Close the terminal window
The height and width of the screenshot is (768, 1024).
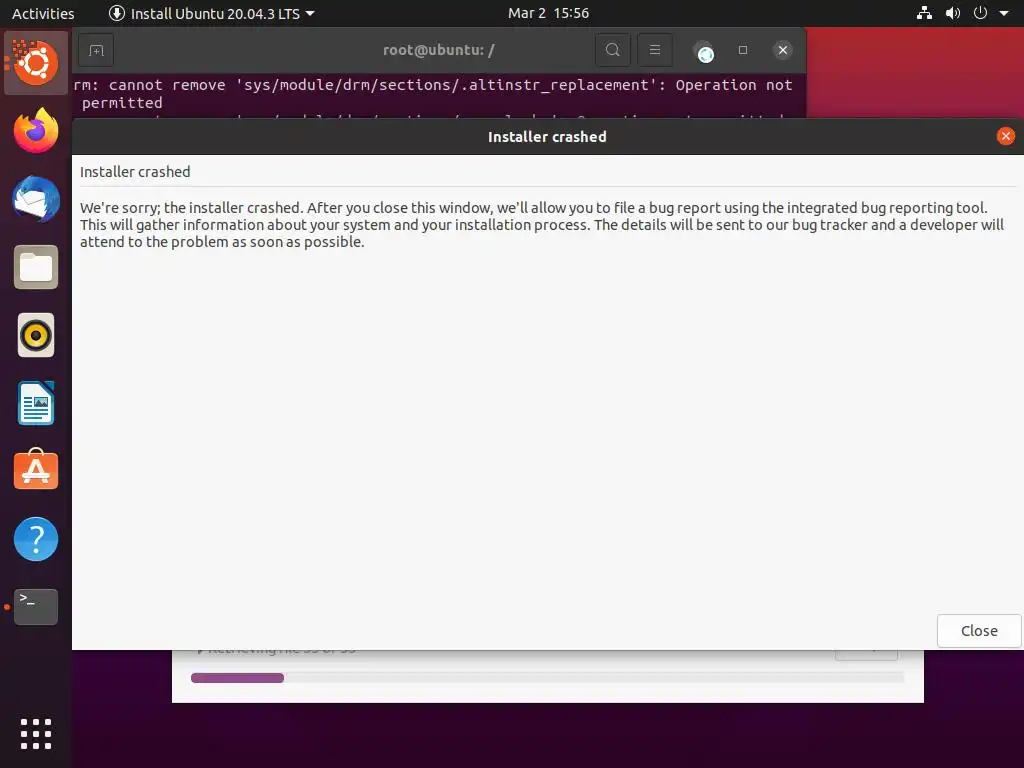pyautogui.click(x=783, y=50)
